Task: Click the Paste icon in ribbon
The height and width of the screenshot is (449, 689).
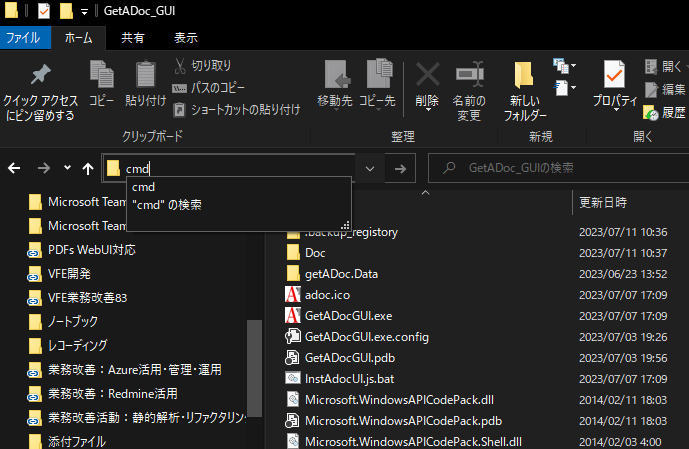Action: click(146, 76)
